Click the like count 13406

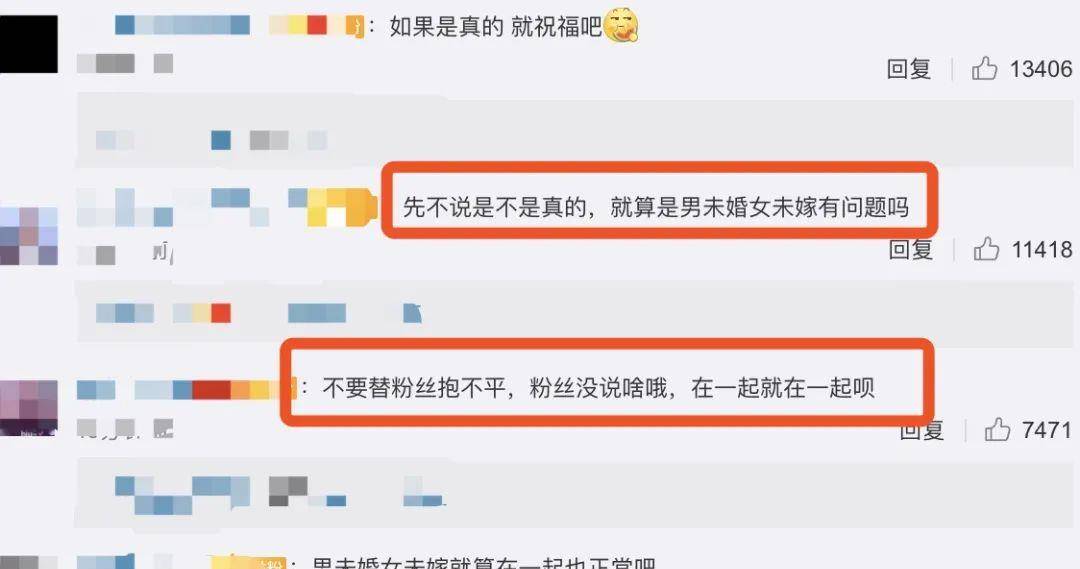point(1041,69)
